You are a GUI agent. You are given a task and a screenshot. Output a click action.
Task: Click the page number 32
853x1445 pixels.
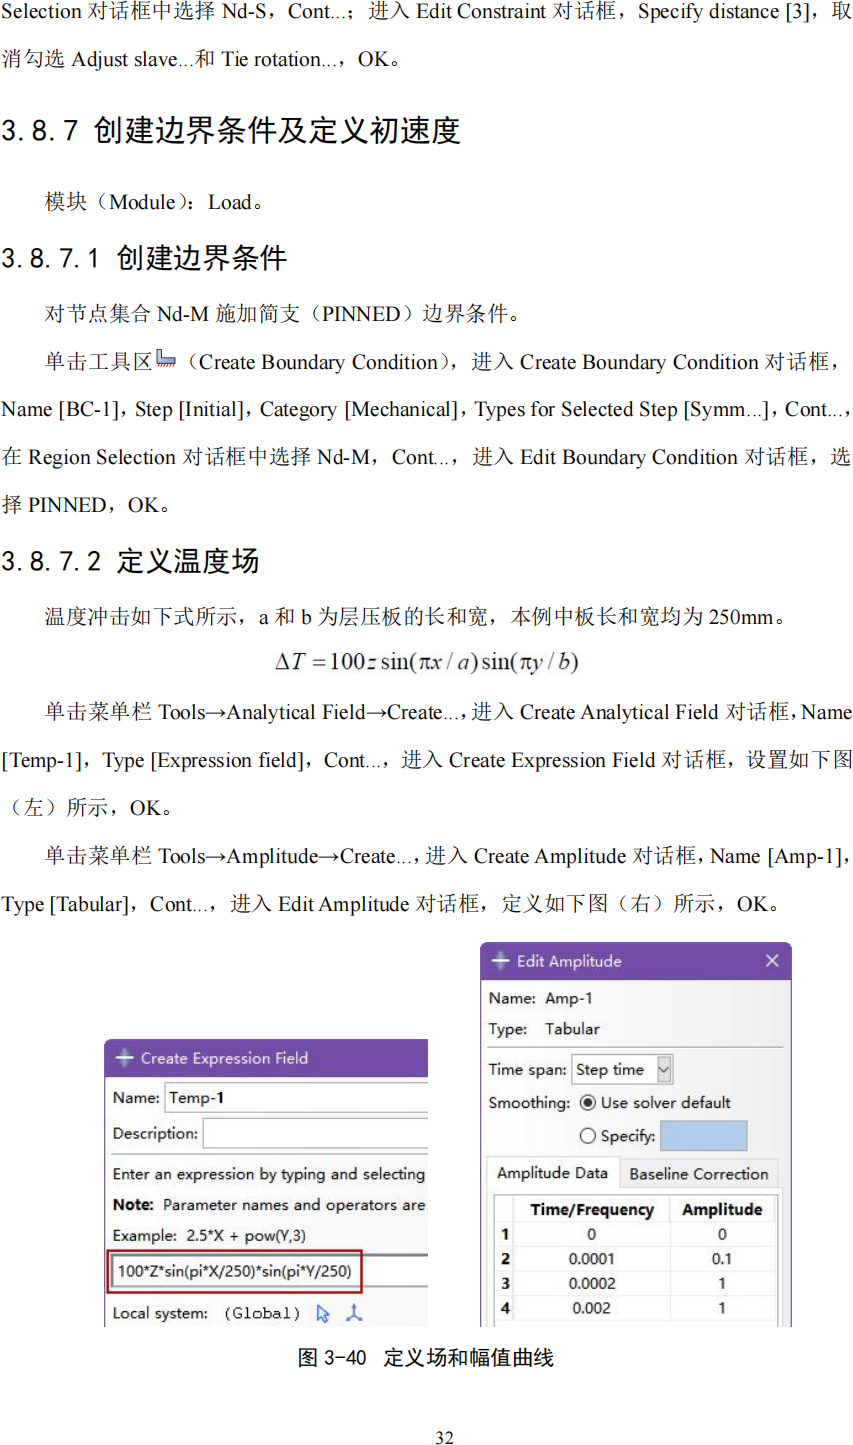click(444, 1437)
